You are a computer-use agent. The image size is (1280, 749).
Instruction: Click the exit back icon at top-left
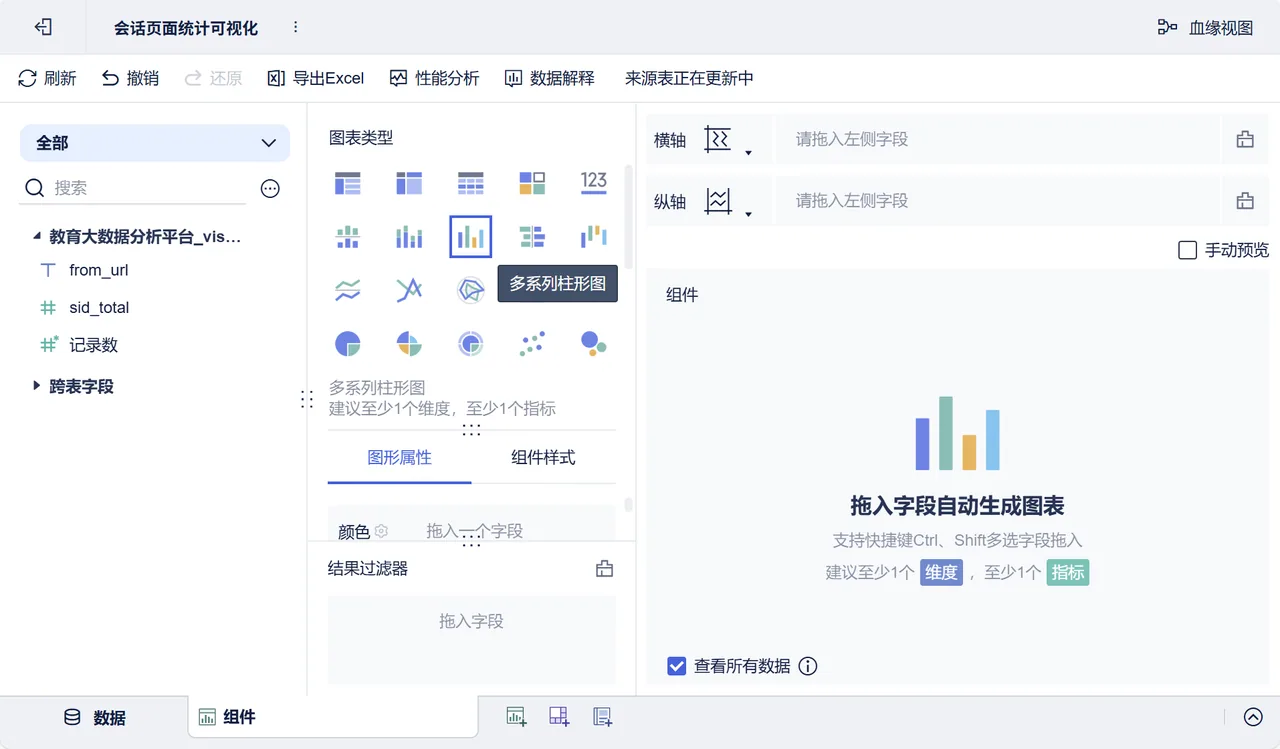tap(43, 27)
